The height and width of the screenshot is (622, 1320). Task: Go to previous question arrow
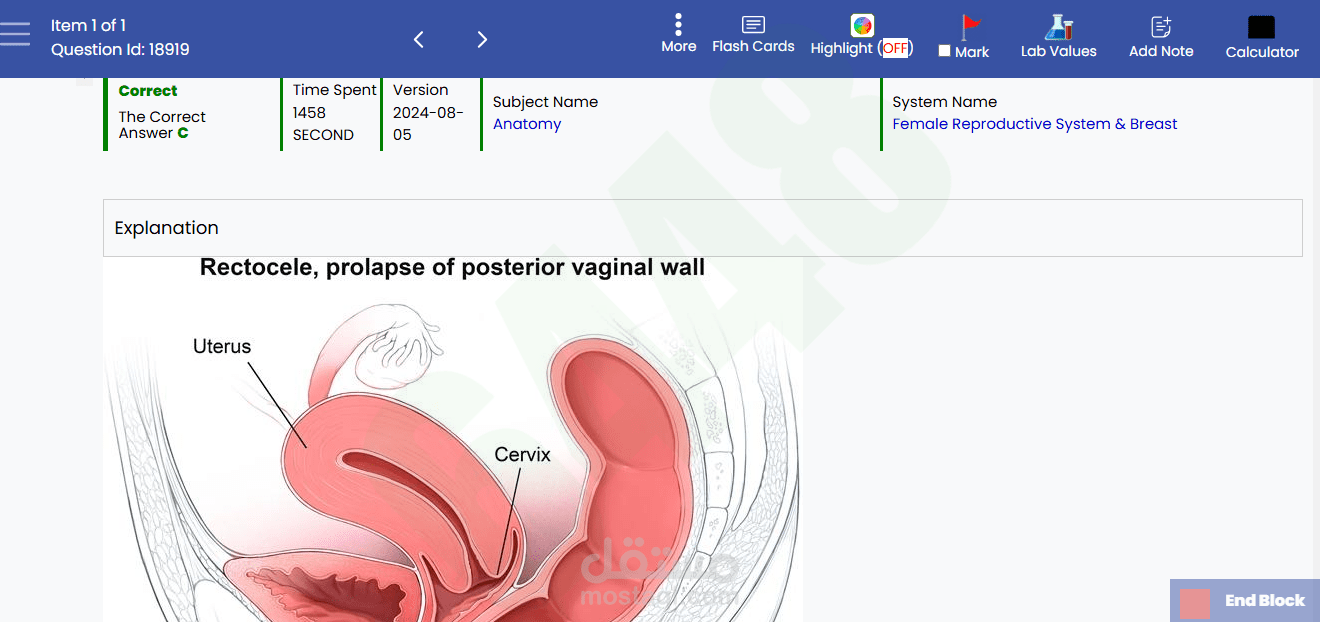[419, 39]
